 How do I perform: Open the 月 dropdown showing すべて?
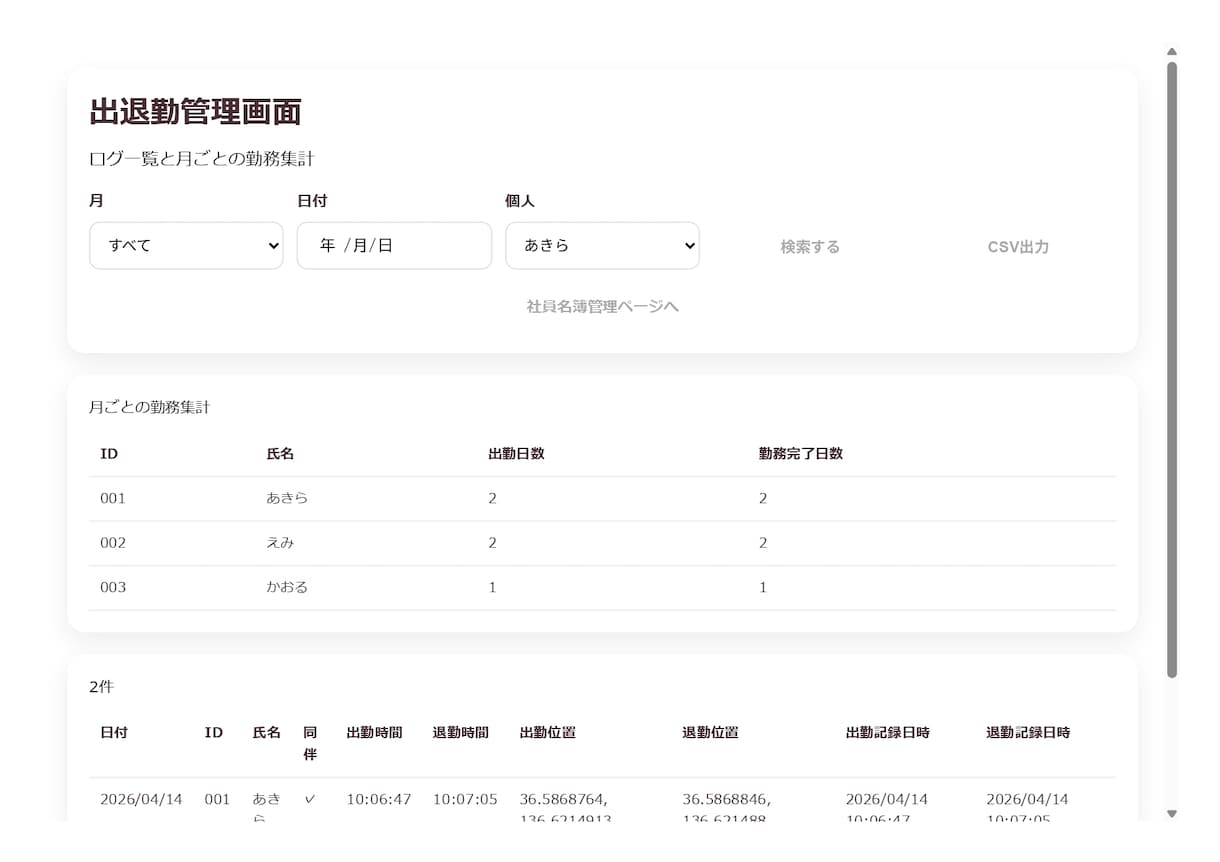pyautogui.click(x=186, y=246)
